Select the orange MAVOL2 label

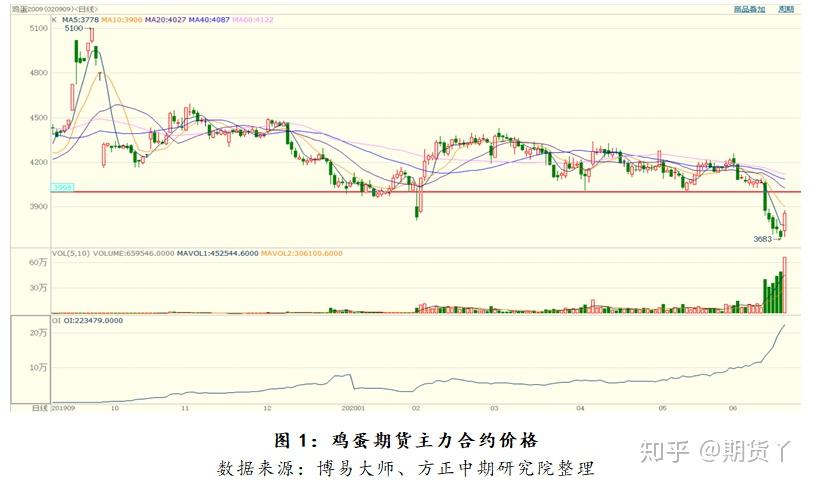(x=302, y=253)
